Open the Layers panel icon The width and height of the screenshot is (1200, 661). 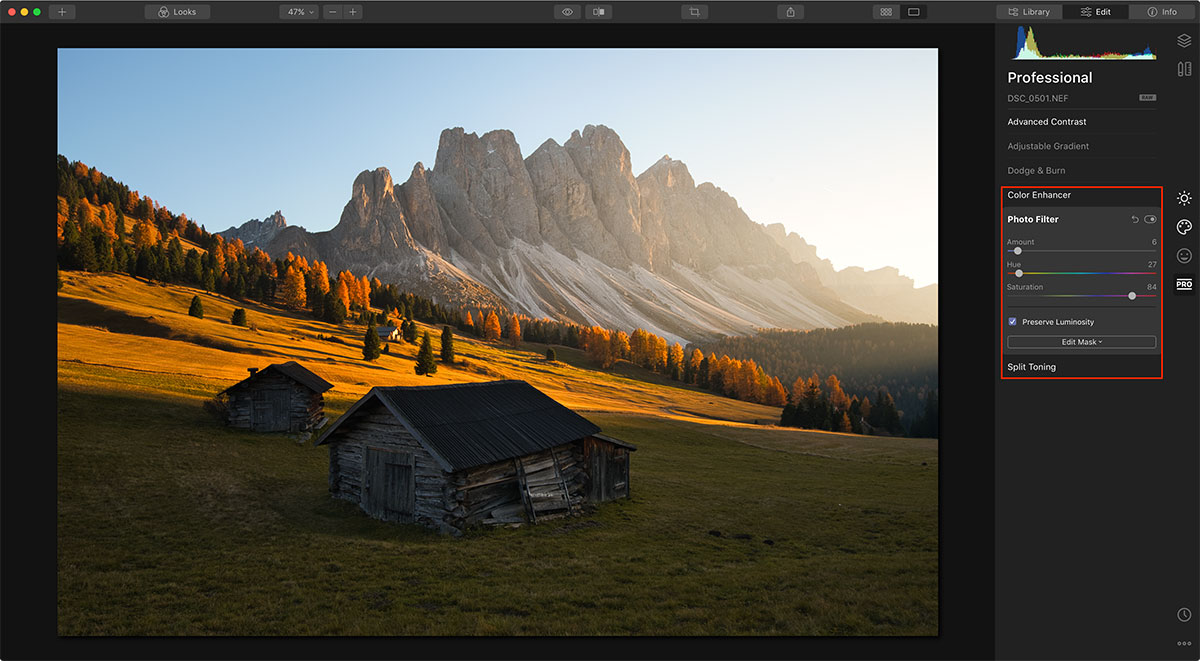point(1184,41)
